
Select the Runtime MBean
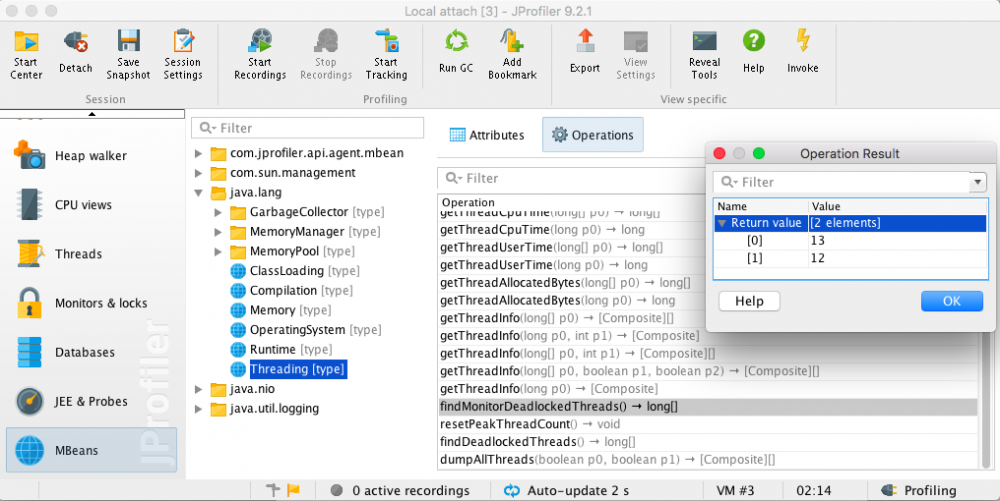pos(281,350)
